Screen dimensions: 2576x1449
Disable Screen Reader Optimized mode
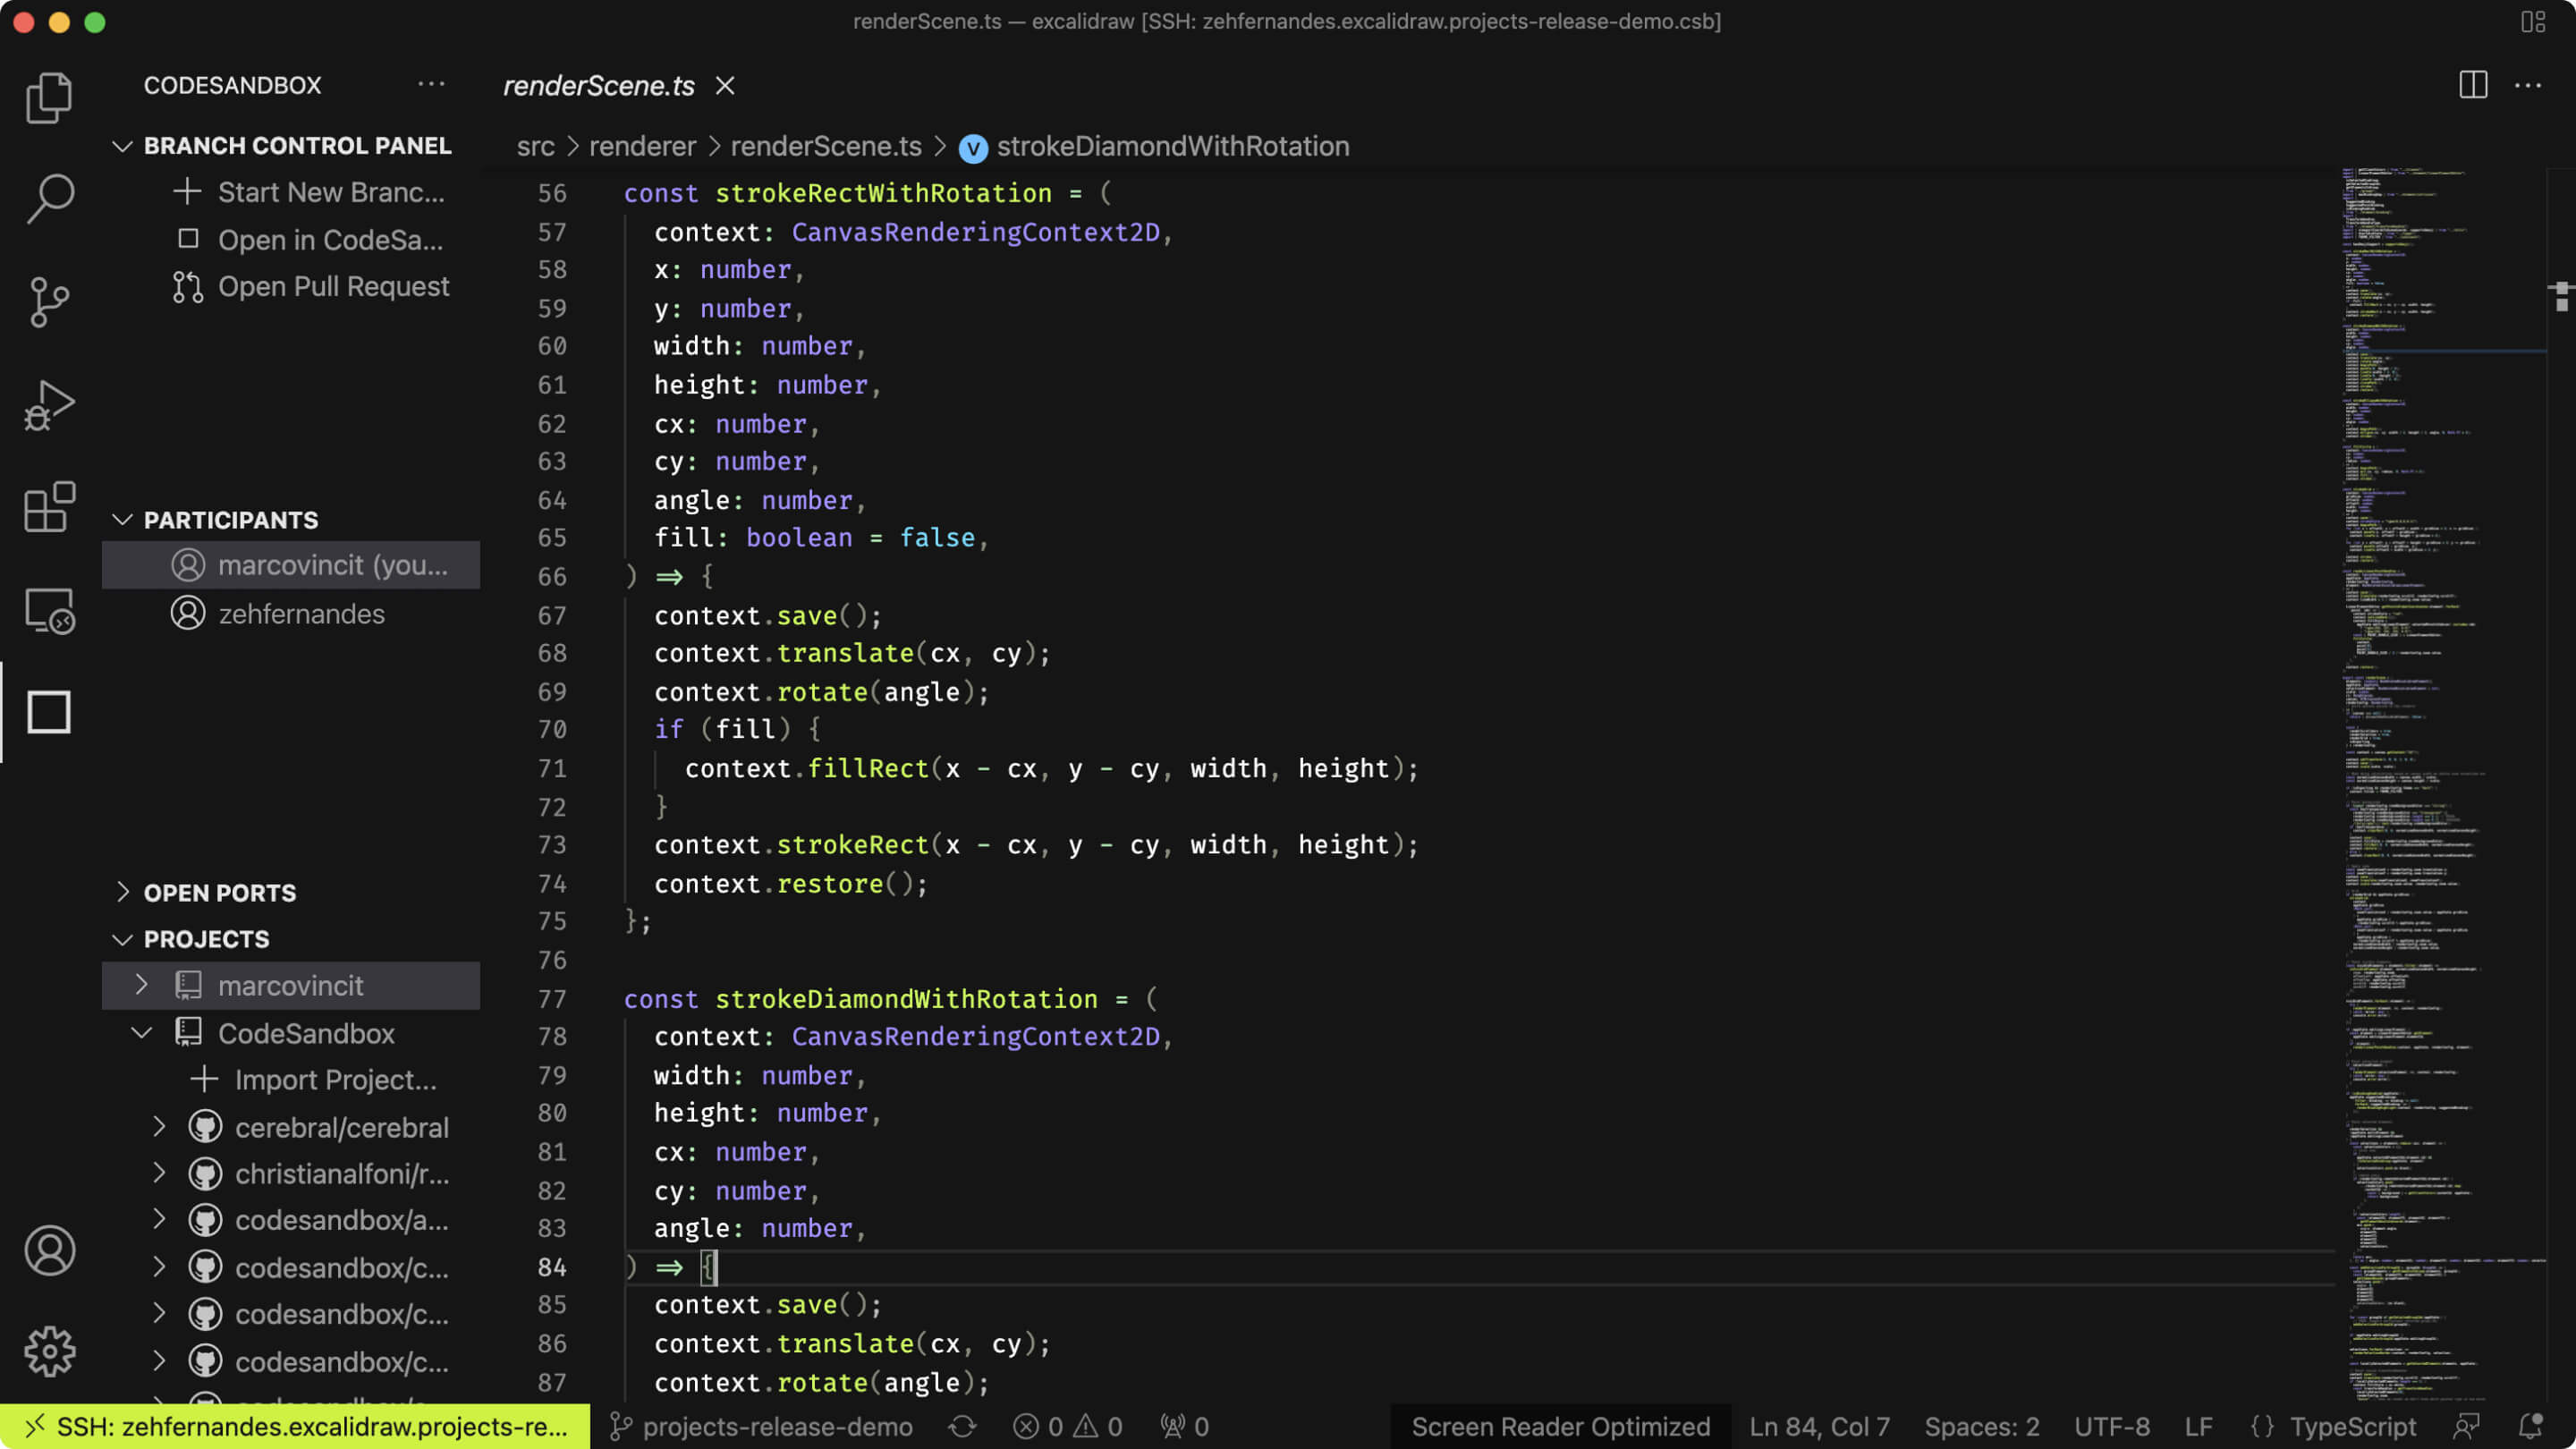[1560, 1426]
